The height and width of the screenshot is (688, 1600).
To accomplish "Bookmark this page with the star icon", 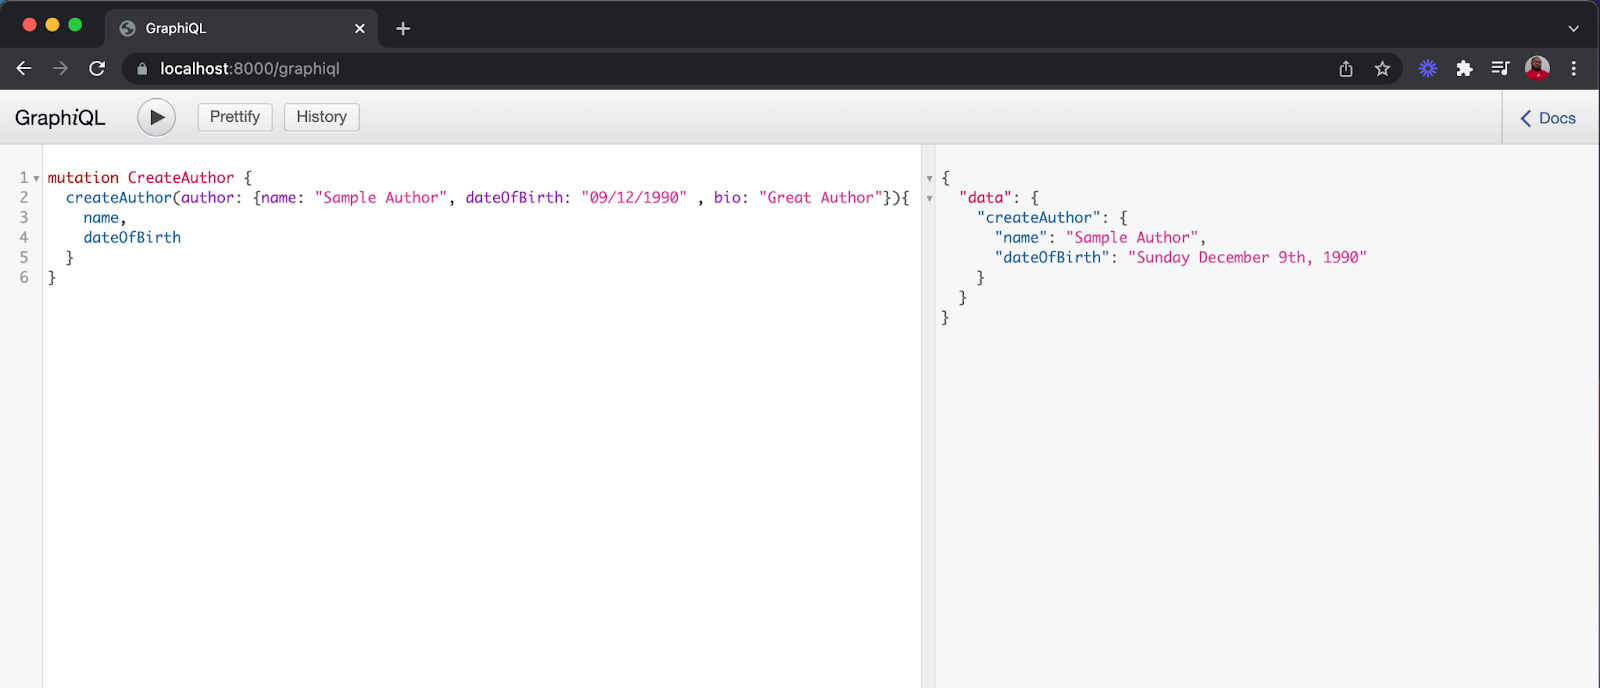I will (x=1382, y=68).
